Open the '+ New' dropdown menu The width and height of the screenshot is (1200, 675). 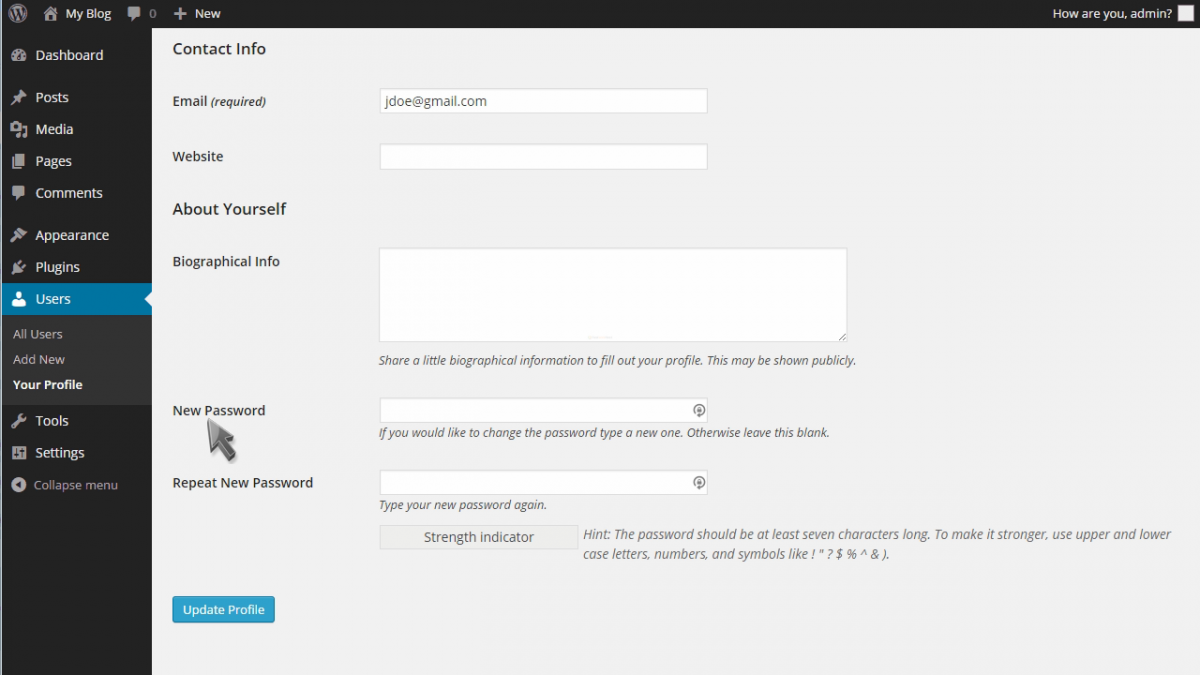point(196,13)
